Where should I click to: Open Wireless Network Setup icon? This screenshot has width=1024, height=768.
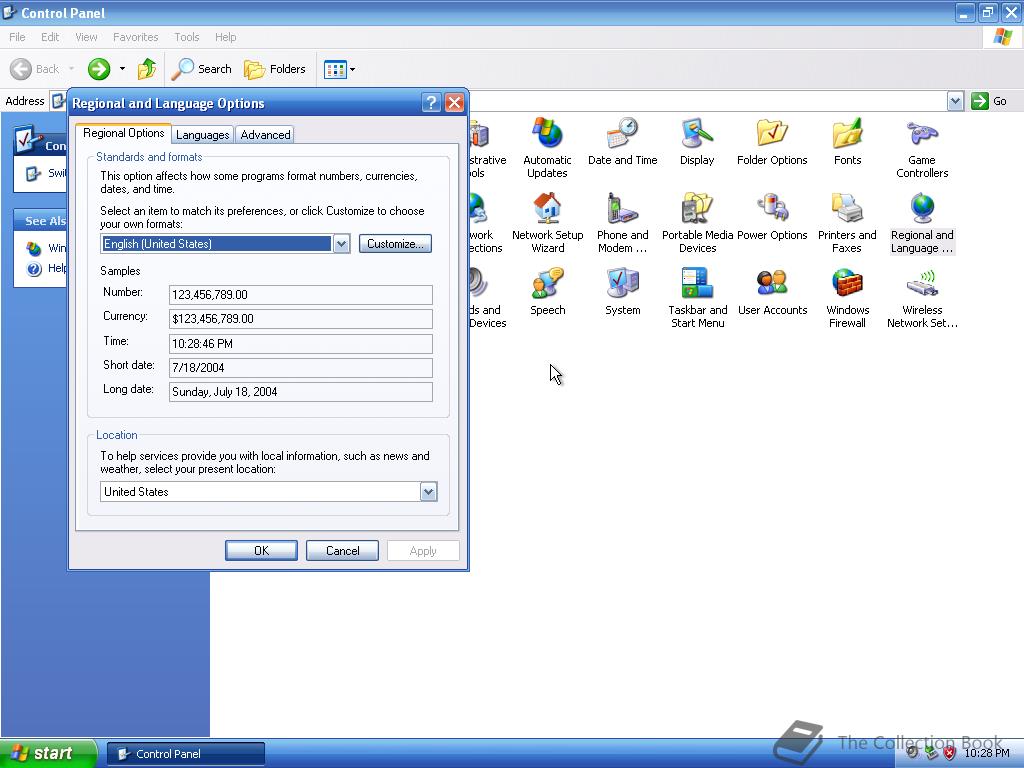click(x=922, y=298)
